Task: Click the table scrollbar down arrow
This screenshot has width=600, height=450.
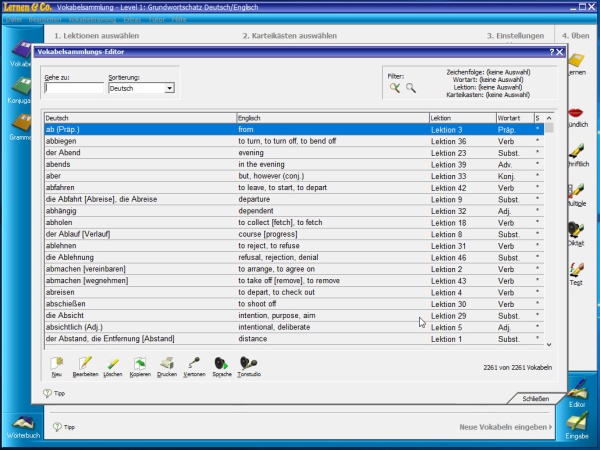Action: [x=549, y=345]
